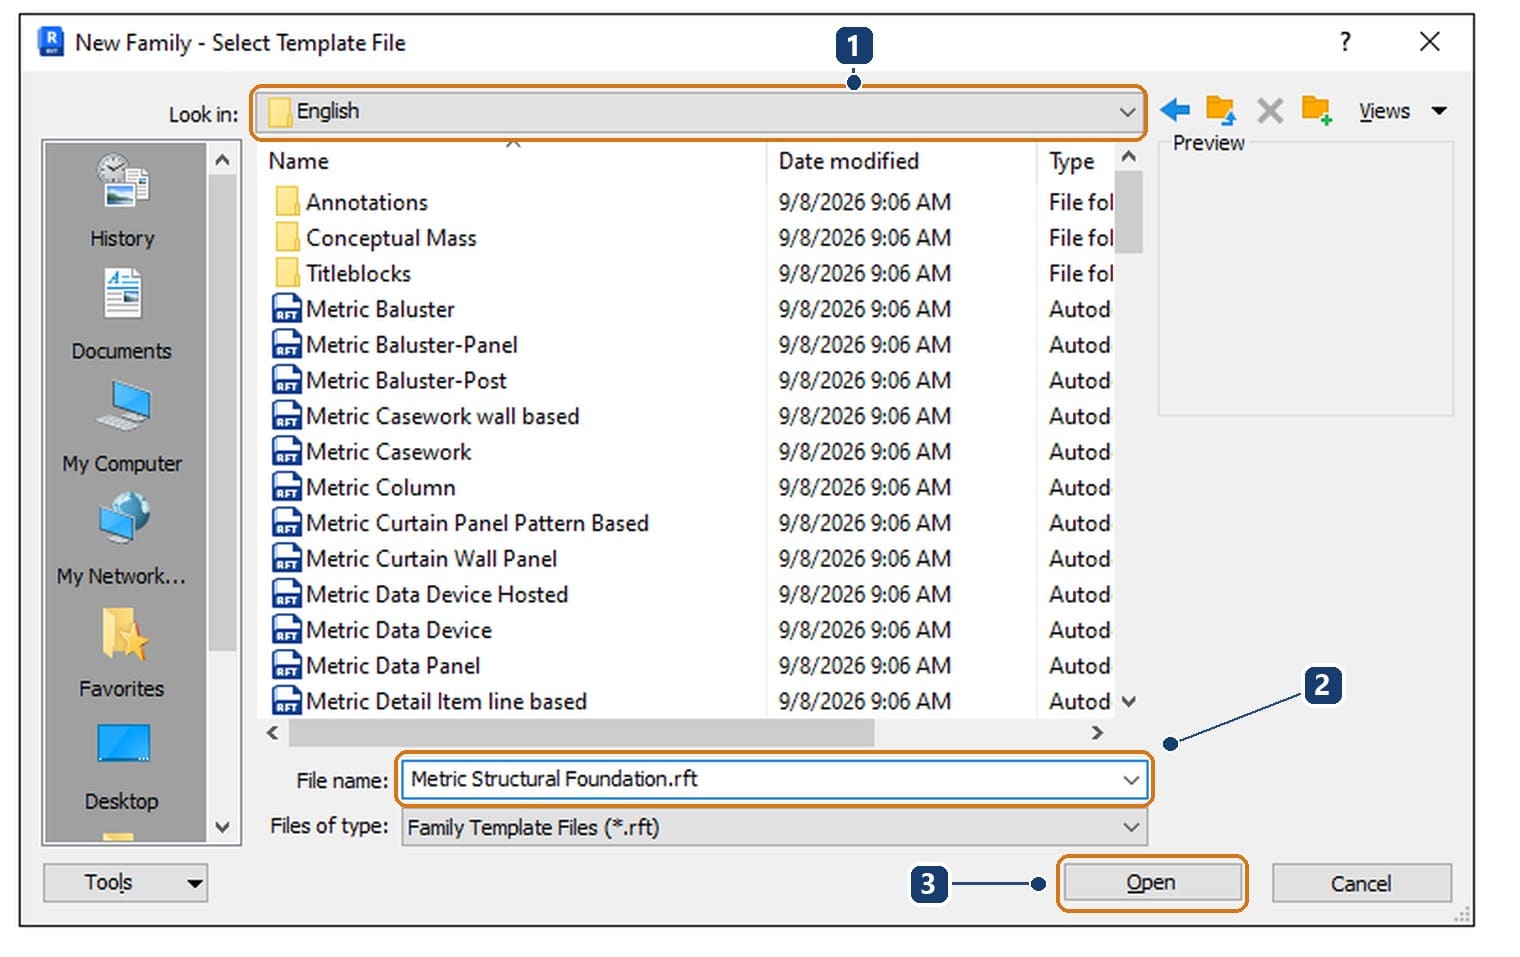Click the RFT icon of Metric Data Panel
Screen dimensions: 1520x957
coord(287,665)
